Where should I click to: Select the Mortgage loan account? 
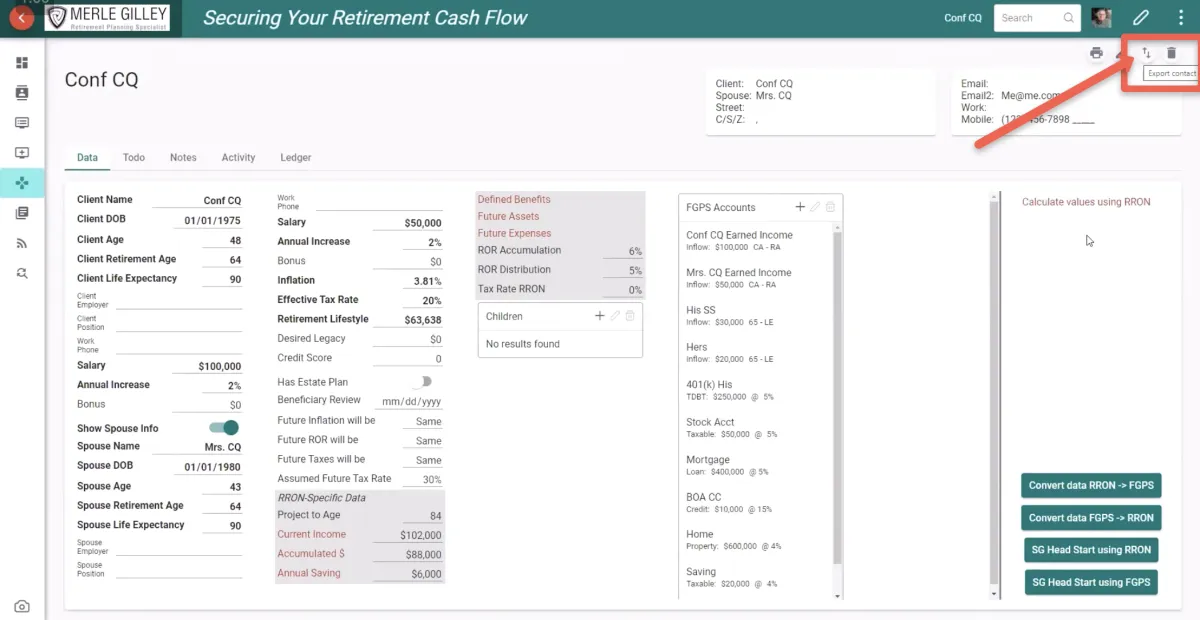[x=755, y=465]
